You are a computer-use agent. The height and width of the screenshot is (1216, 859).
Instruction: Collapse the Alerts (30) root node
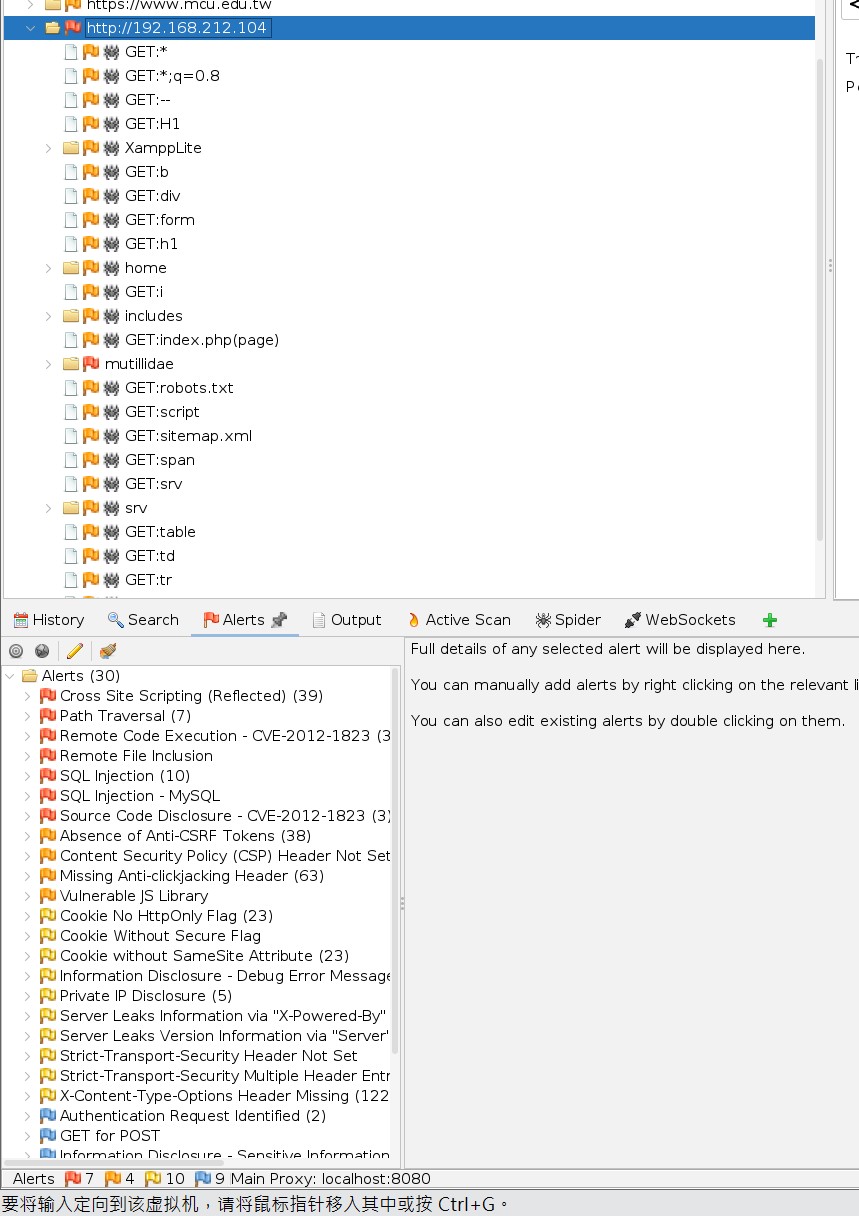pos(10,676)
